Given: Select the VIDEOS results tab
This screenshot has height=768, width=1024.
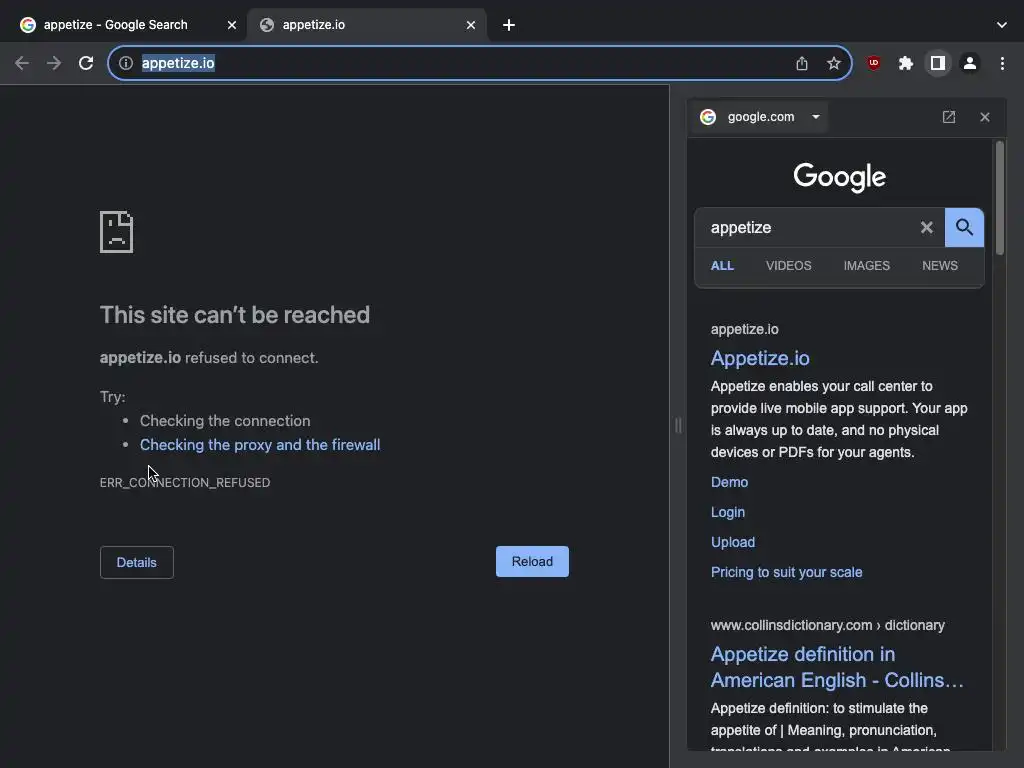Looking at the screenshot, I should pyautogui.click(x=788, y=266).
